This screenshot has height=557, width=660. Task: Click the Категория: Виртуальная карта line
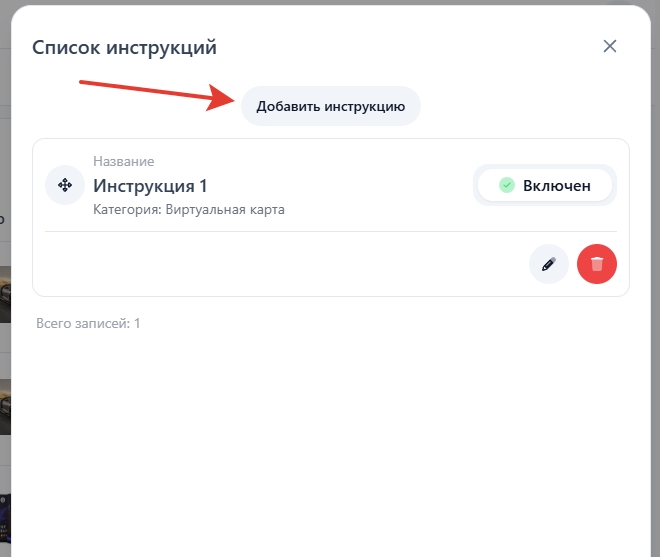click(189, 210)
